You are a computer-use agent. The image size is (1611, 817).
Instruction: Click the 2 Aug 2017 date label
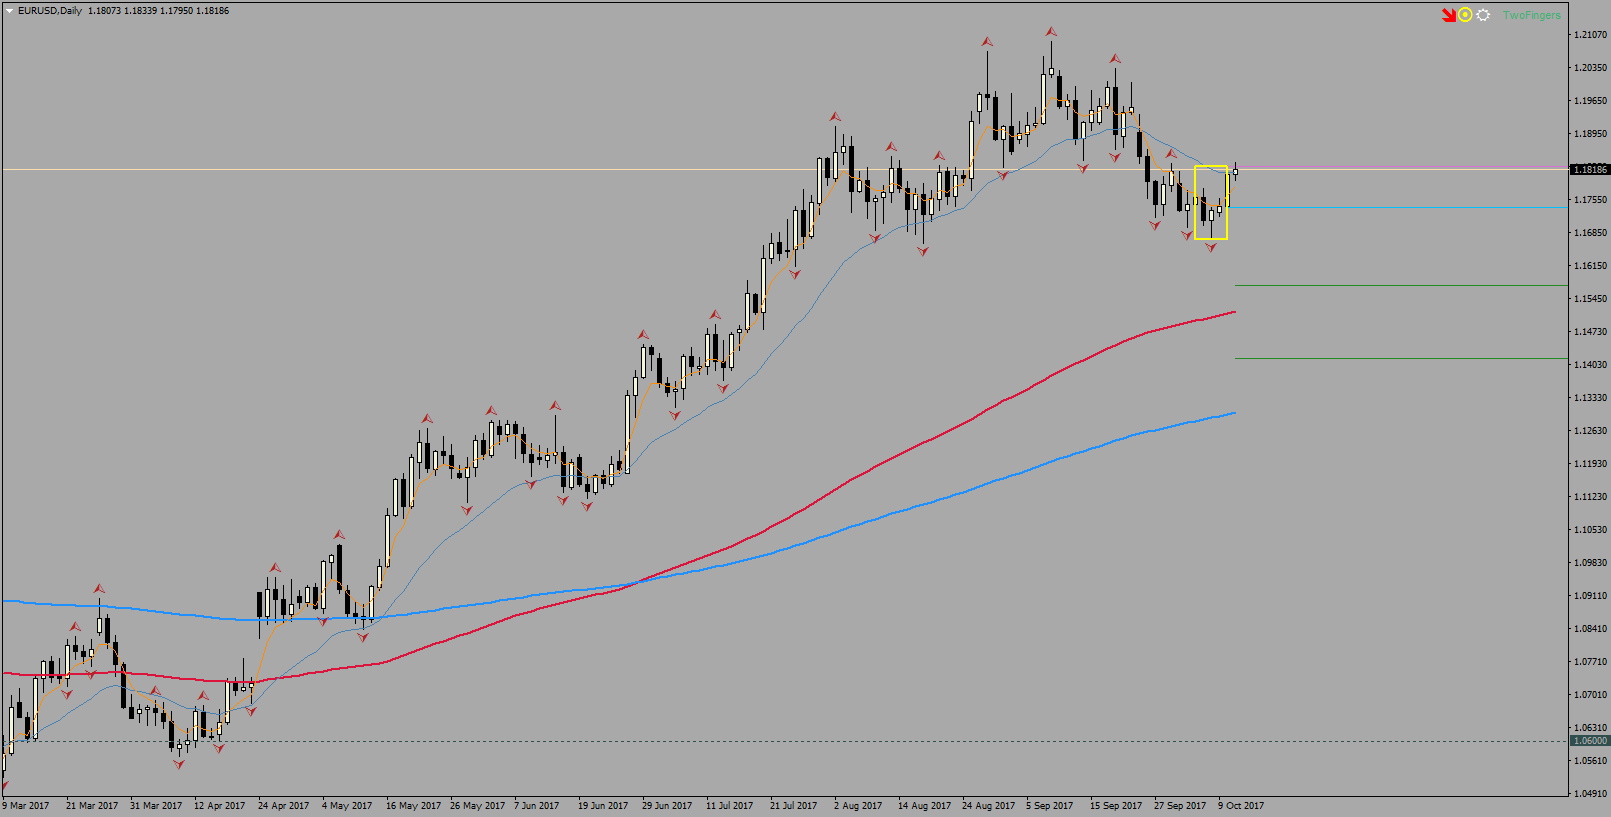coord(858,806)
